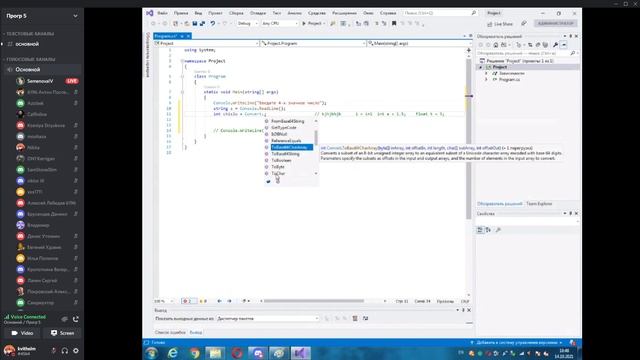The width and height of the screenshot is (640, 360).
Task: Click the LIVE badge next to SemenovaIV
Action: pyautogui.click(x=72, y=81)
